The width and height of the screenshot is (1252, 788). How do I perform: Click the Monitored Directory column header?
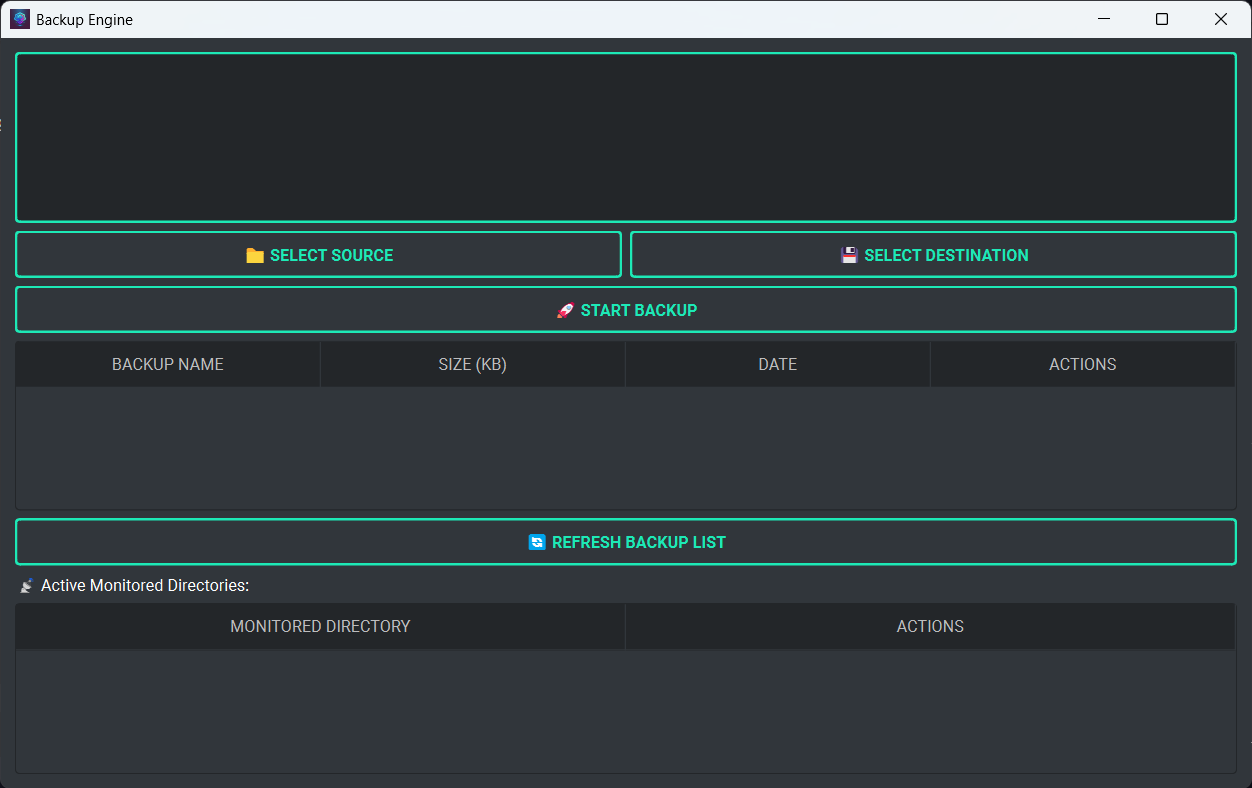coord(320,626)
